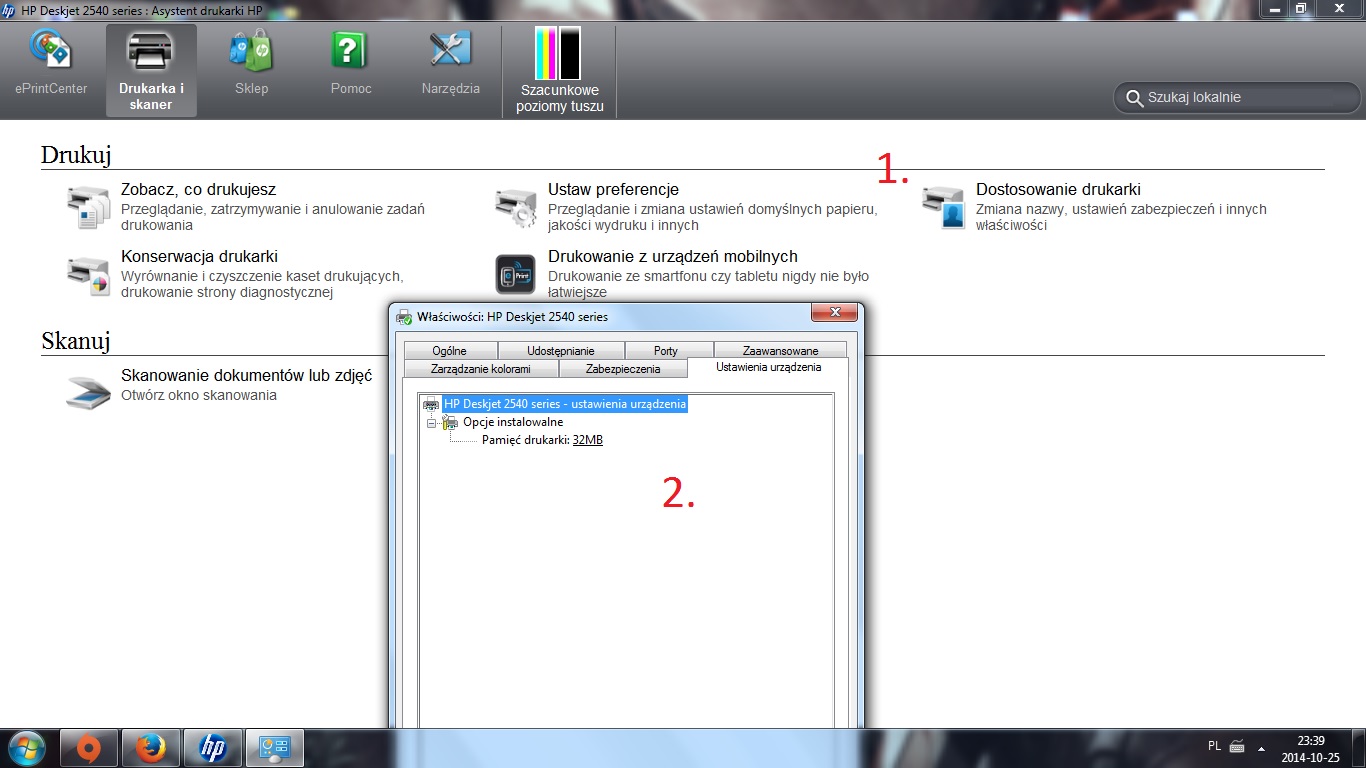
Task: Select the Ustawienia urządzenia tab
Action: (x=768, y=367)
